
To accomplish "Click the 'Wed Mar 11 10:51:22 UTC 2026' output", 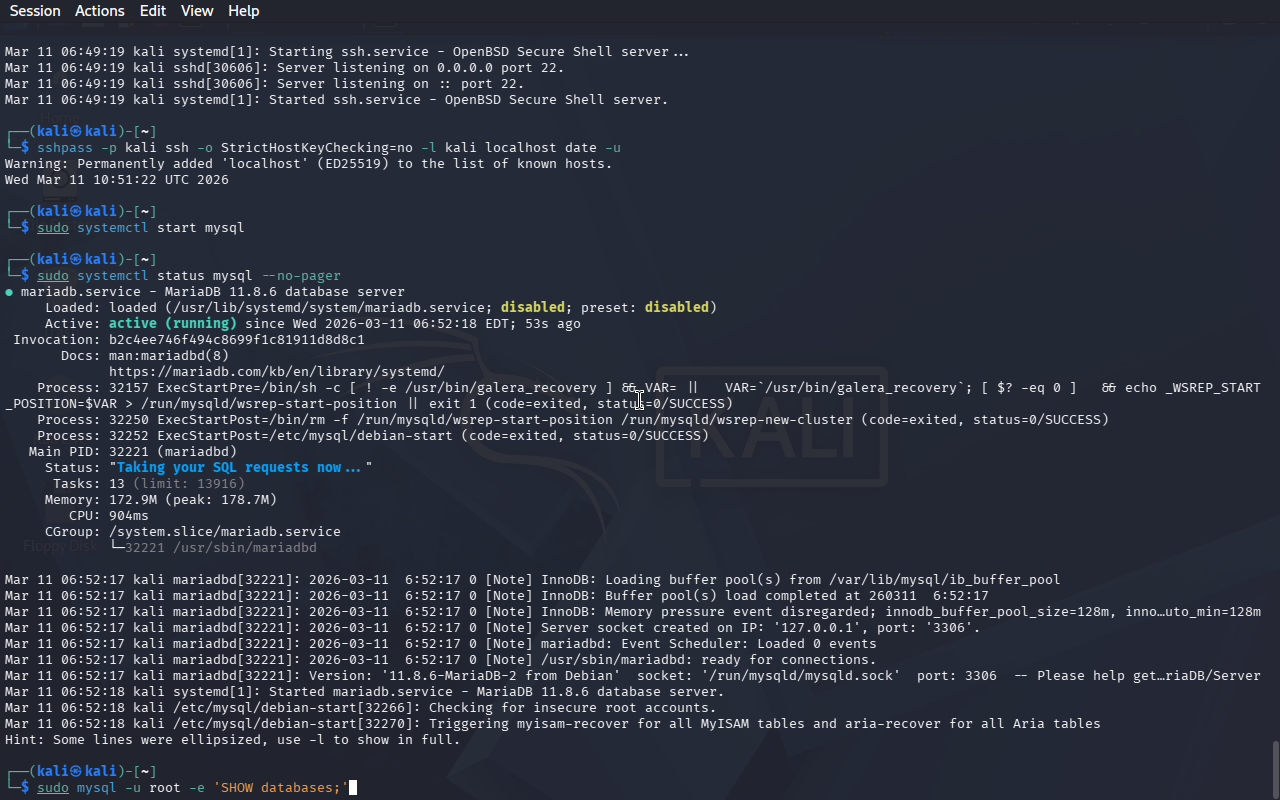I will [116, 180].
